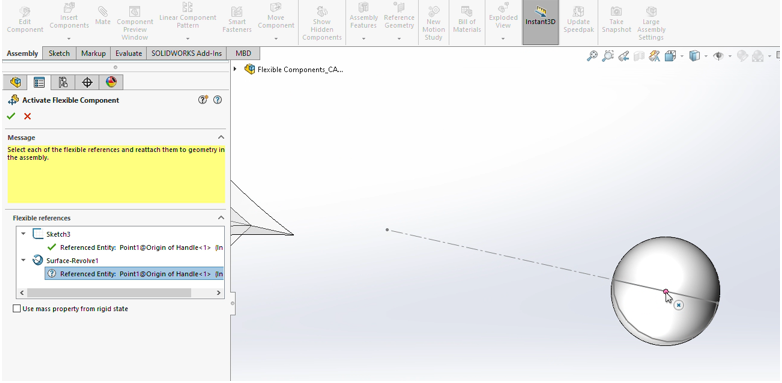Screen dimensions: 782x383
Task: Expand the Flexible Components_CA flyout tree
Action: click(235, 69)
